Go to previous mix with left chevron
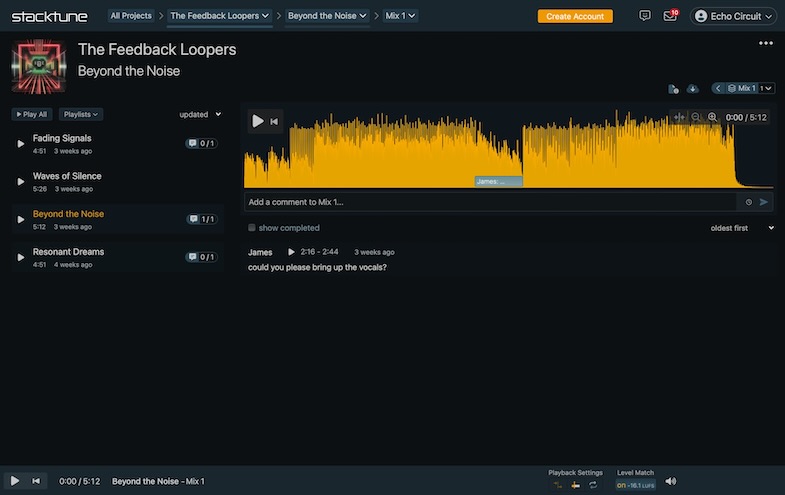The width and height of the screenshot is (785, 495). [718, 89]
